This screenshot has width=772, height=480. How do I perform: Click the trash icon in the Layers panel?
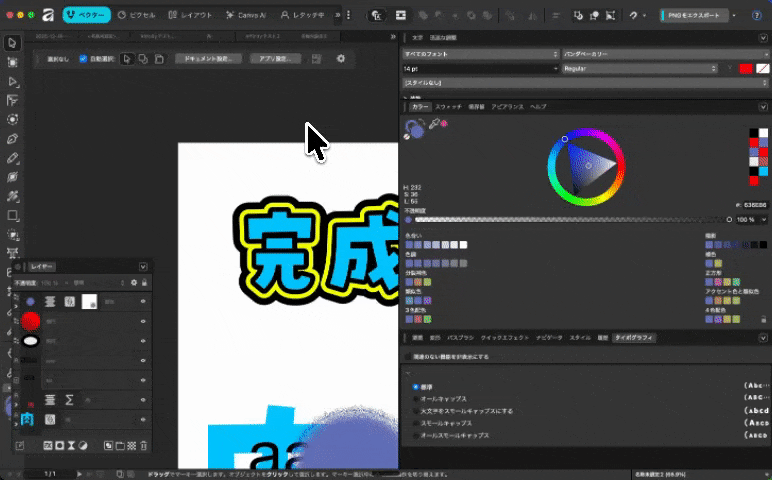tap(144, 444)
